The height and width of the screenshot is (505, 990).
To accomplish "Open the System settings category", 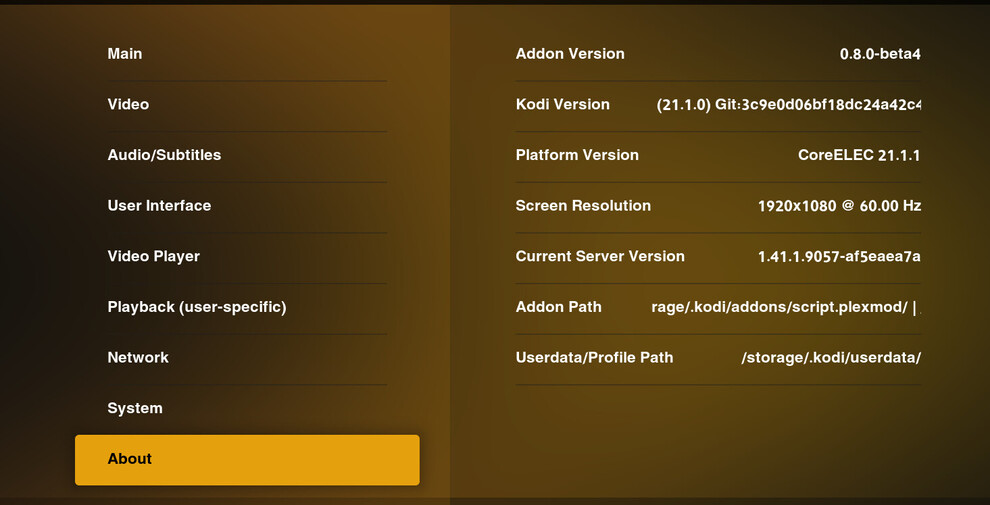I will [x=135, y=408].
